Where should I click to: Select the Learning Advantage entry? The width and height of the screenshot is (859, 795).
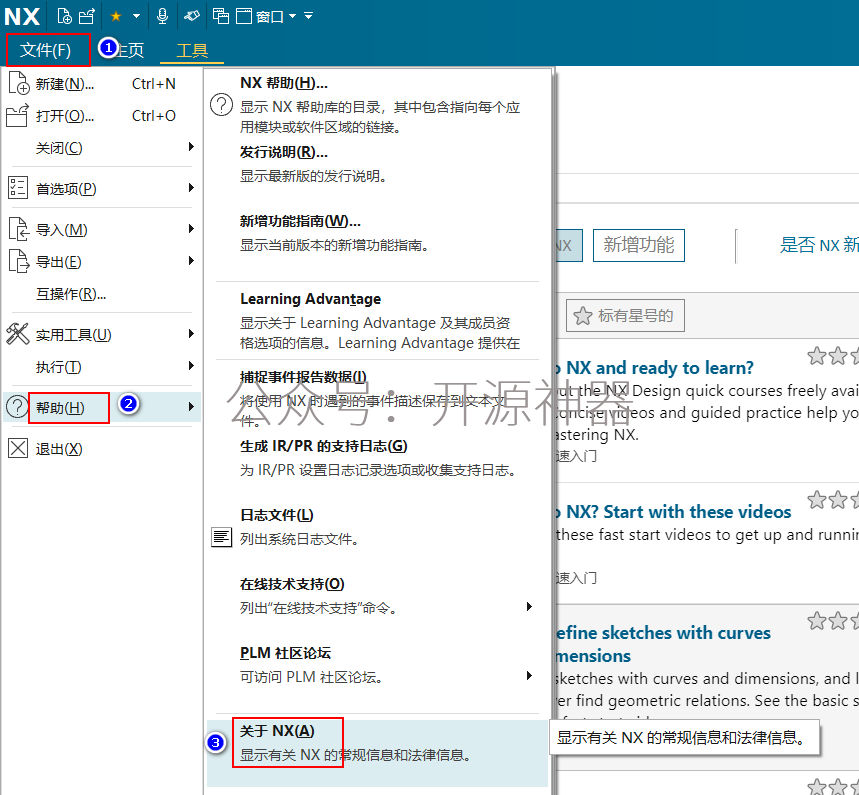(x=378, y=321)
